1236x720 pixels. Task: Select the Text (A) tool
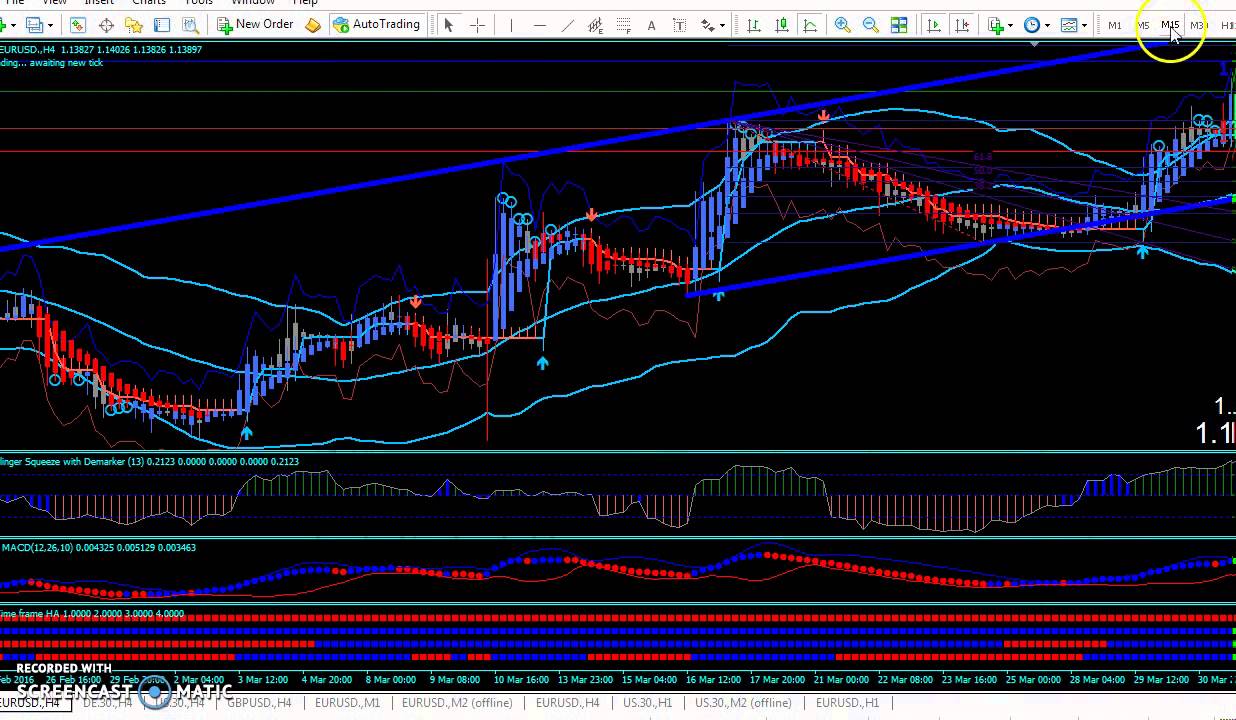coord(652,25)
